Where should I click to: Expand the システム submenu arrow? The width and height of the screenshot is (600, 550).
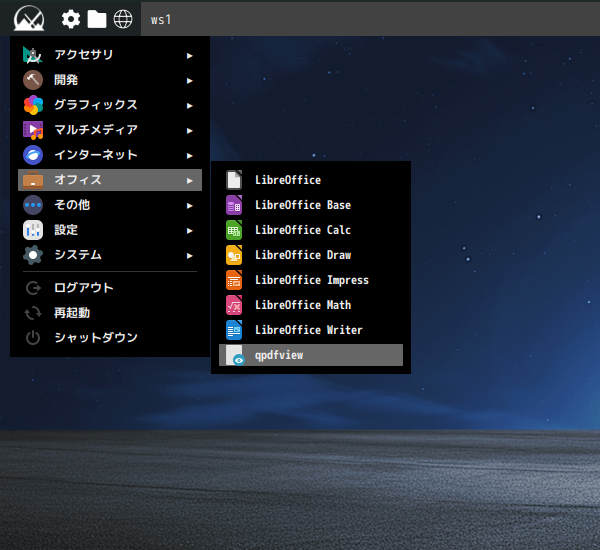[190, 255]
